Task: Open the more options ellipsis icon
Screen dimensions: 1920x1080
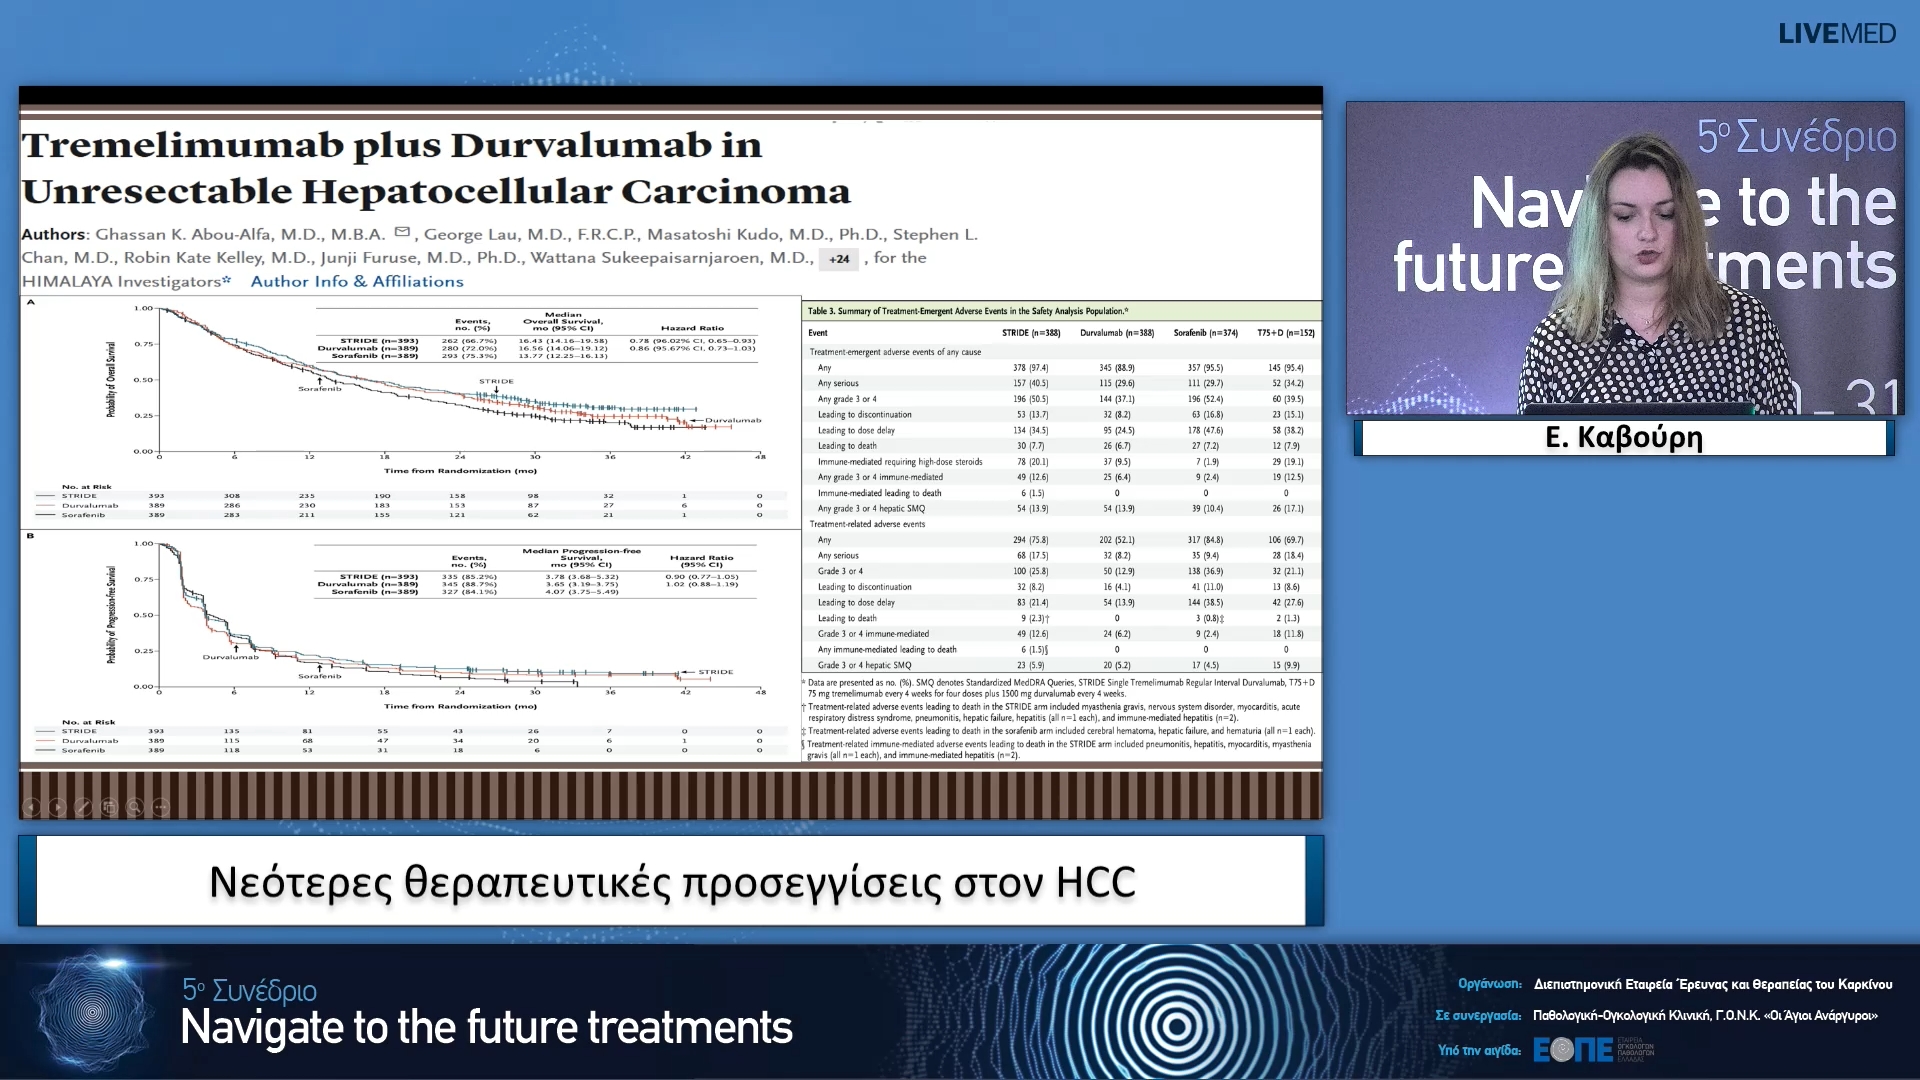Action: tap(161, 807)
